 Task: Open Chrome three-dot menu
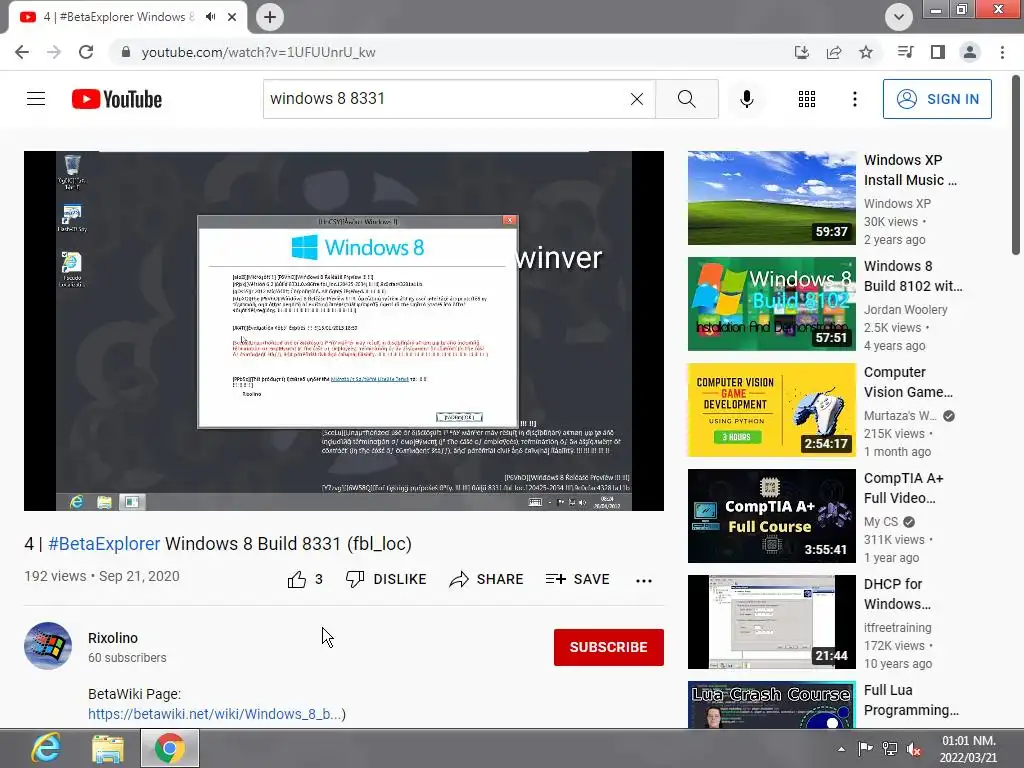tap(1002, 52)
